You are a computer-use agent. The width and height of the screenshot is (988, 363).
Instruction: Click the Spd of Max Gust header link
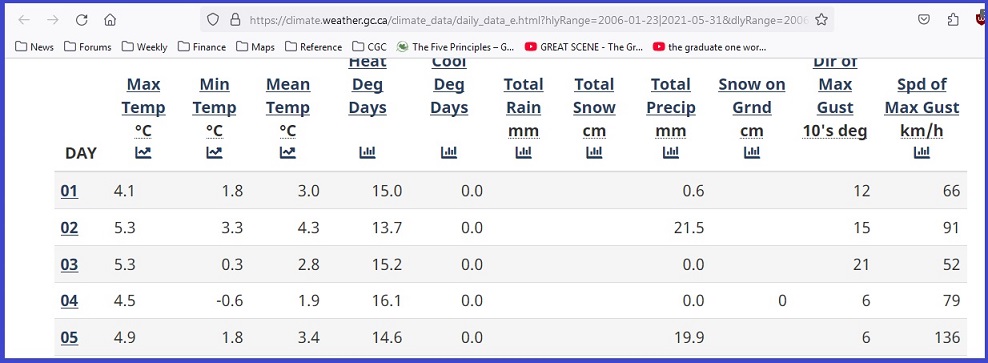click(922, 96)
